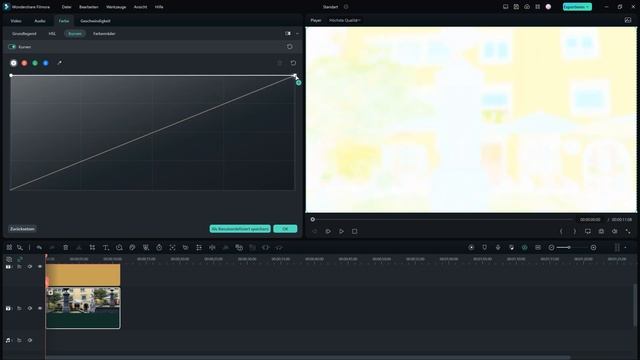Open the color palette tool in the timeline toolbar
The width and height of the screenshot is (640, 360).
point(132,247)
